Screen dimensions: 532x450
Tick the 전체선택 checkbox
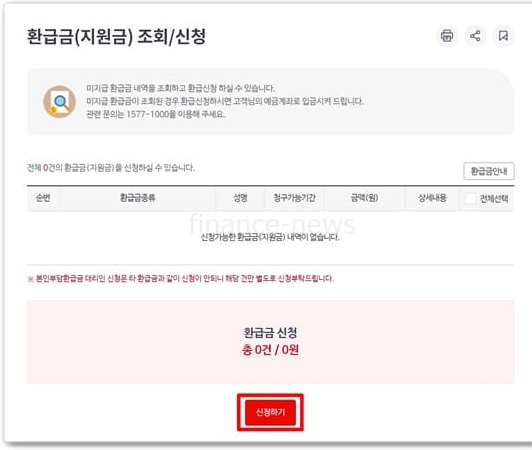click(470, 198)
